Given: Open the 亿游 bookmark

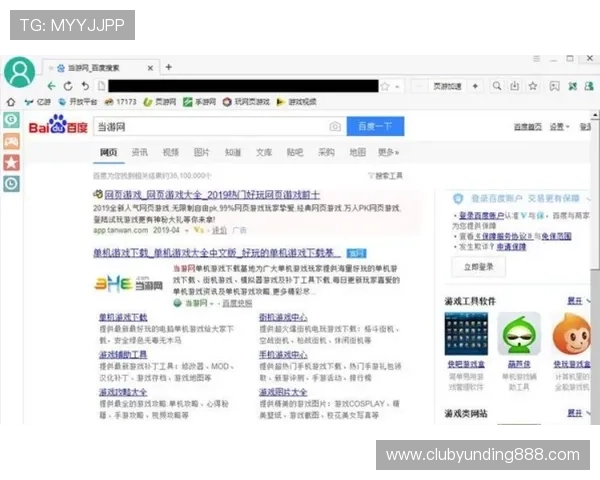Looking at the screenshot, I should 38,102.
